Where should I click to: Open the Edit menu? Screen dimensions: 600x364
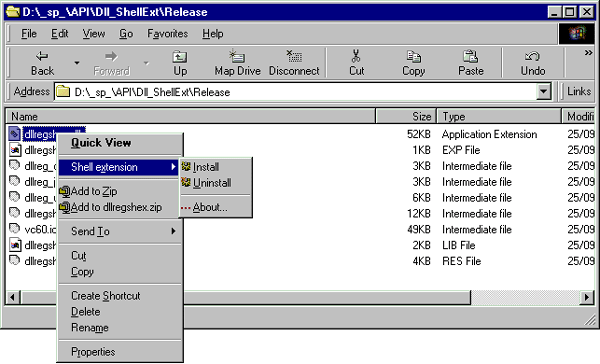(60, 34)
